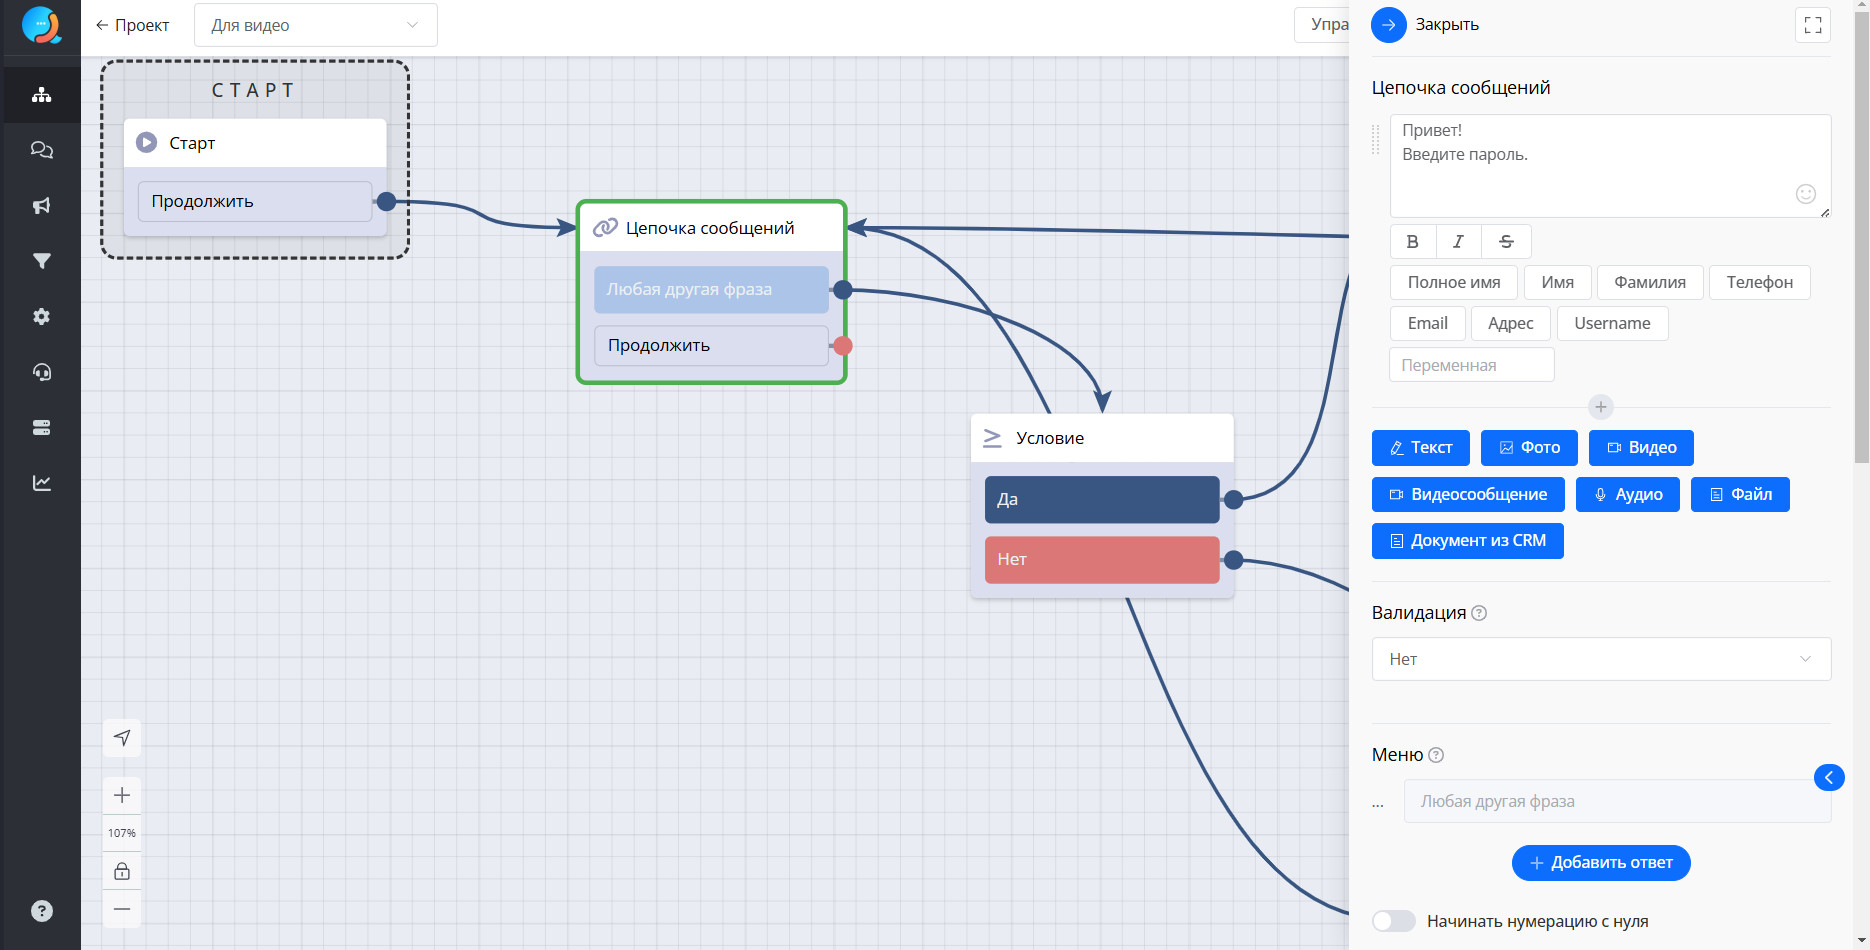Viewport: 1870px width, 950px height.
Task: Toggle 'Начинать нумерацию с нуля' switch
Action: tap(1393, 921)
